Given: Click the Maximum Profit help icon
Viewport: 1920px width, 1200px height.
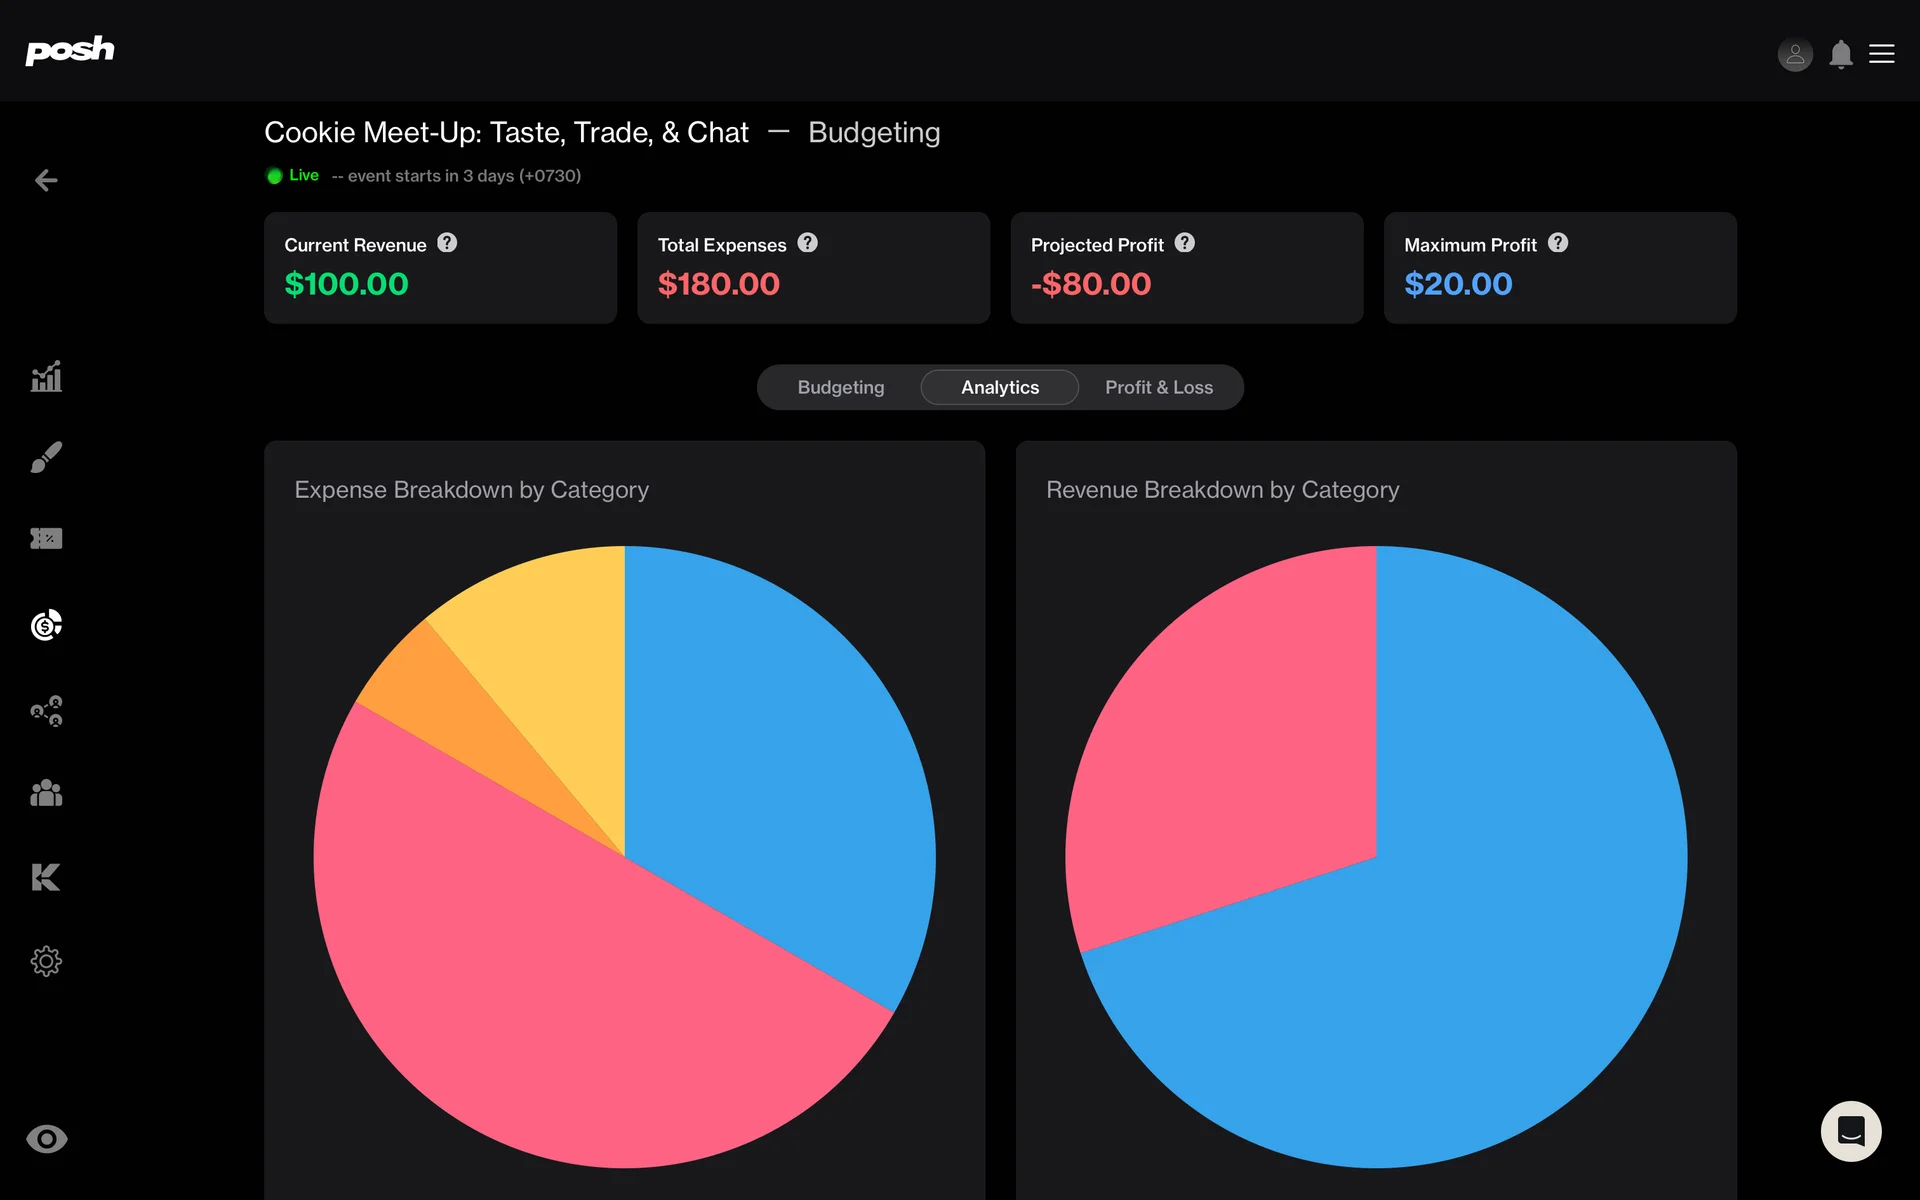Looking at the screenshot, I should (1558, 243).
